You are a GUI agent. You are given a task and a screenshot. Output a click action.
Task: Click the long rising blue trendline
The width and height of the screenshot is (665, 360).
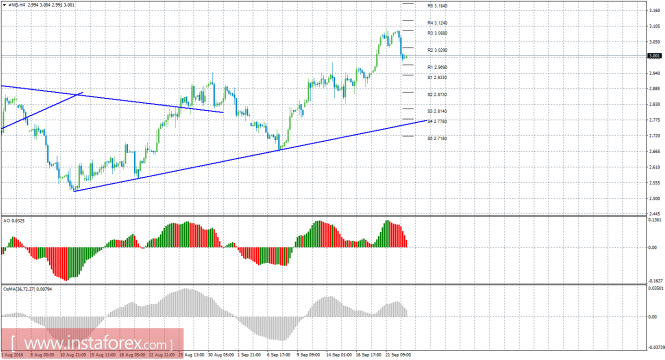pyautogui.click(x=250, y=156)
